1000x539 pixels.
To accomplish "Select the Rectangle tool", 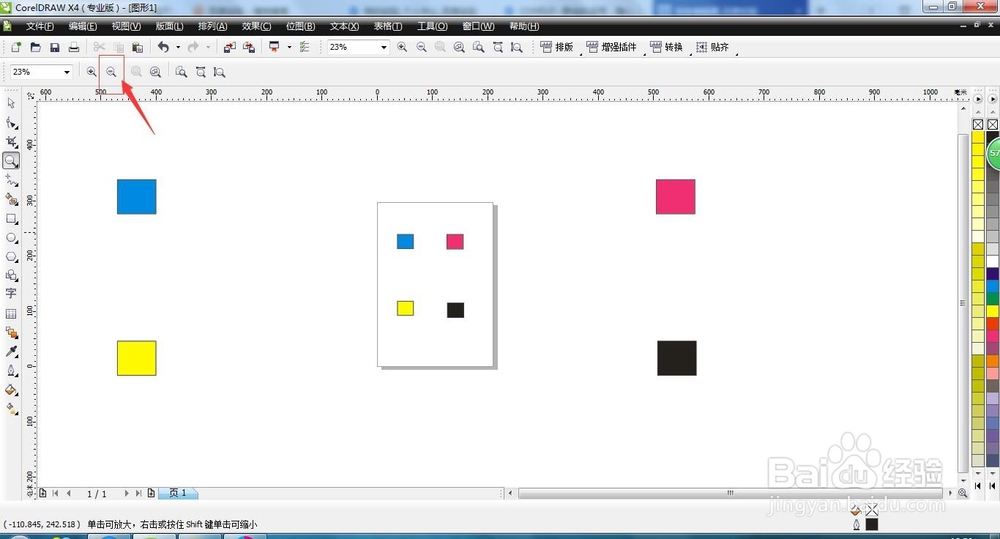I will coord(11,219).
